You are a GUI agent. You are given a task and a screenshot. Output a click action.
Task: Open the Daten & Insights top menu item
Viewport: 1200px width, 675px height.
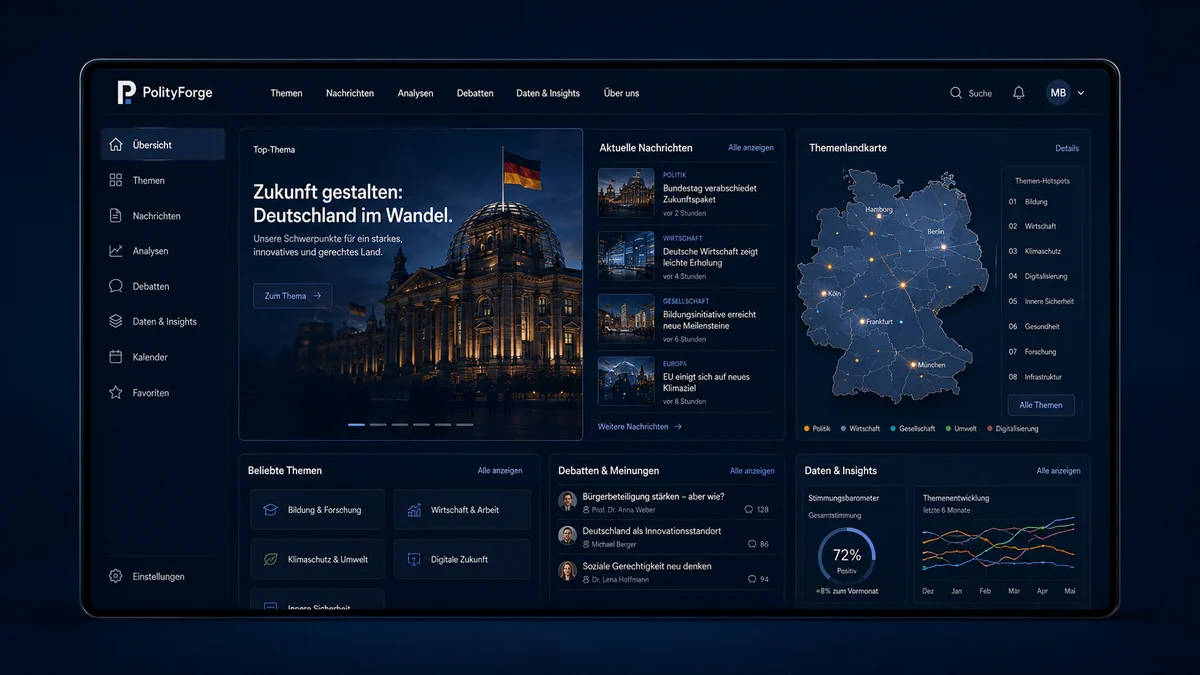pyautogui.click(x=548, y=93)
